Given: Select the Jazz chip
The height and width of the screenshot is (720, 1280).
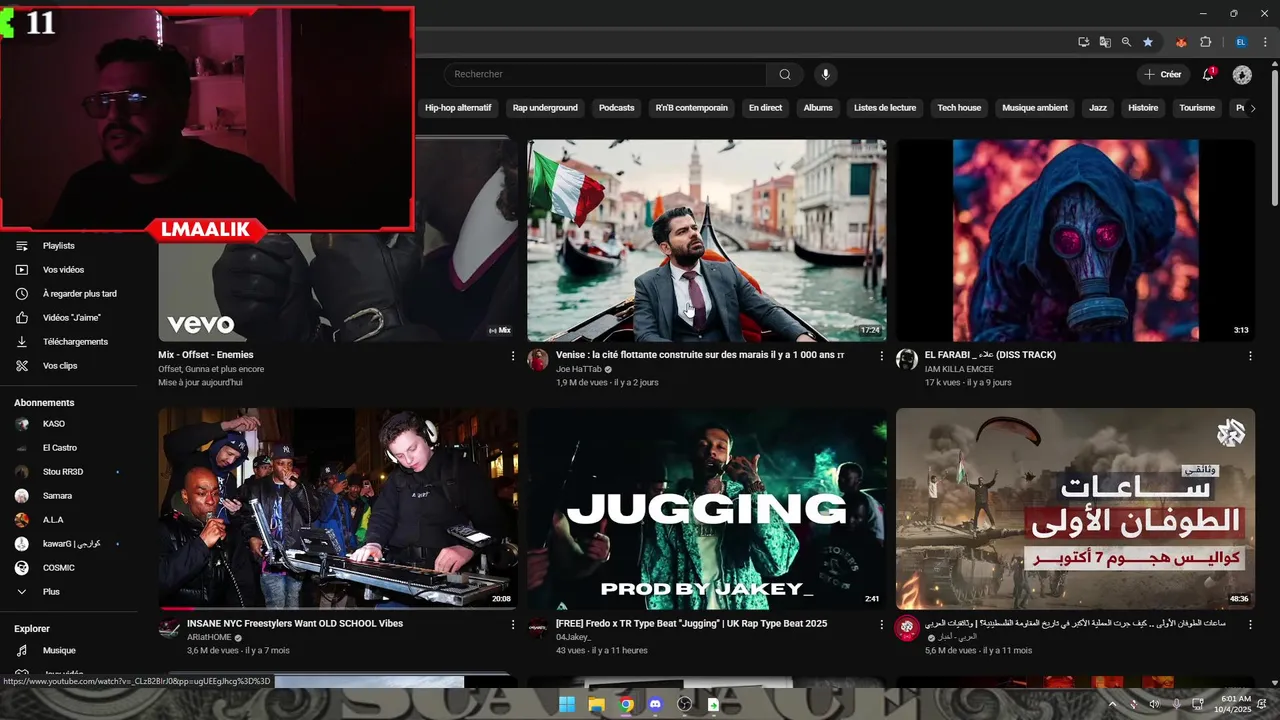Looking at the screenshot, I should pyautogui.click(x=1098, y=108).
